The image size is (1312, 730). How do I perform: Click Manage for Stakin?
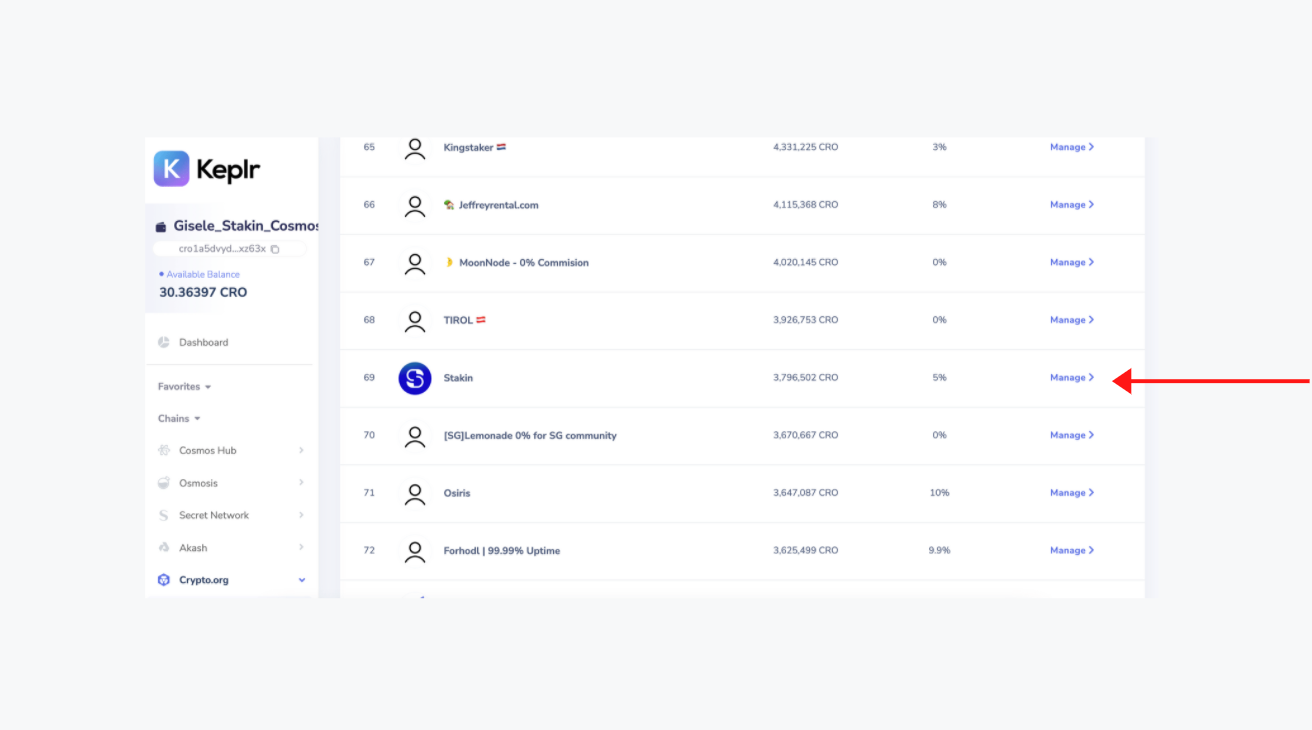coord(1072,378)
